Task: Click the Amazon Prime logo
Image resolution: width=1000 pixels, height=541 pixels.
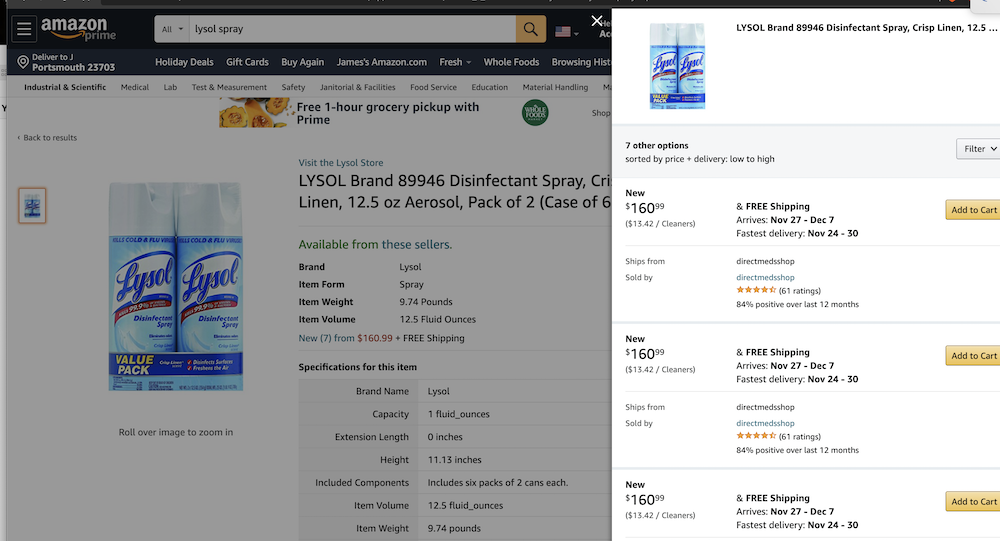Action: coord(78,30)
